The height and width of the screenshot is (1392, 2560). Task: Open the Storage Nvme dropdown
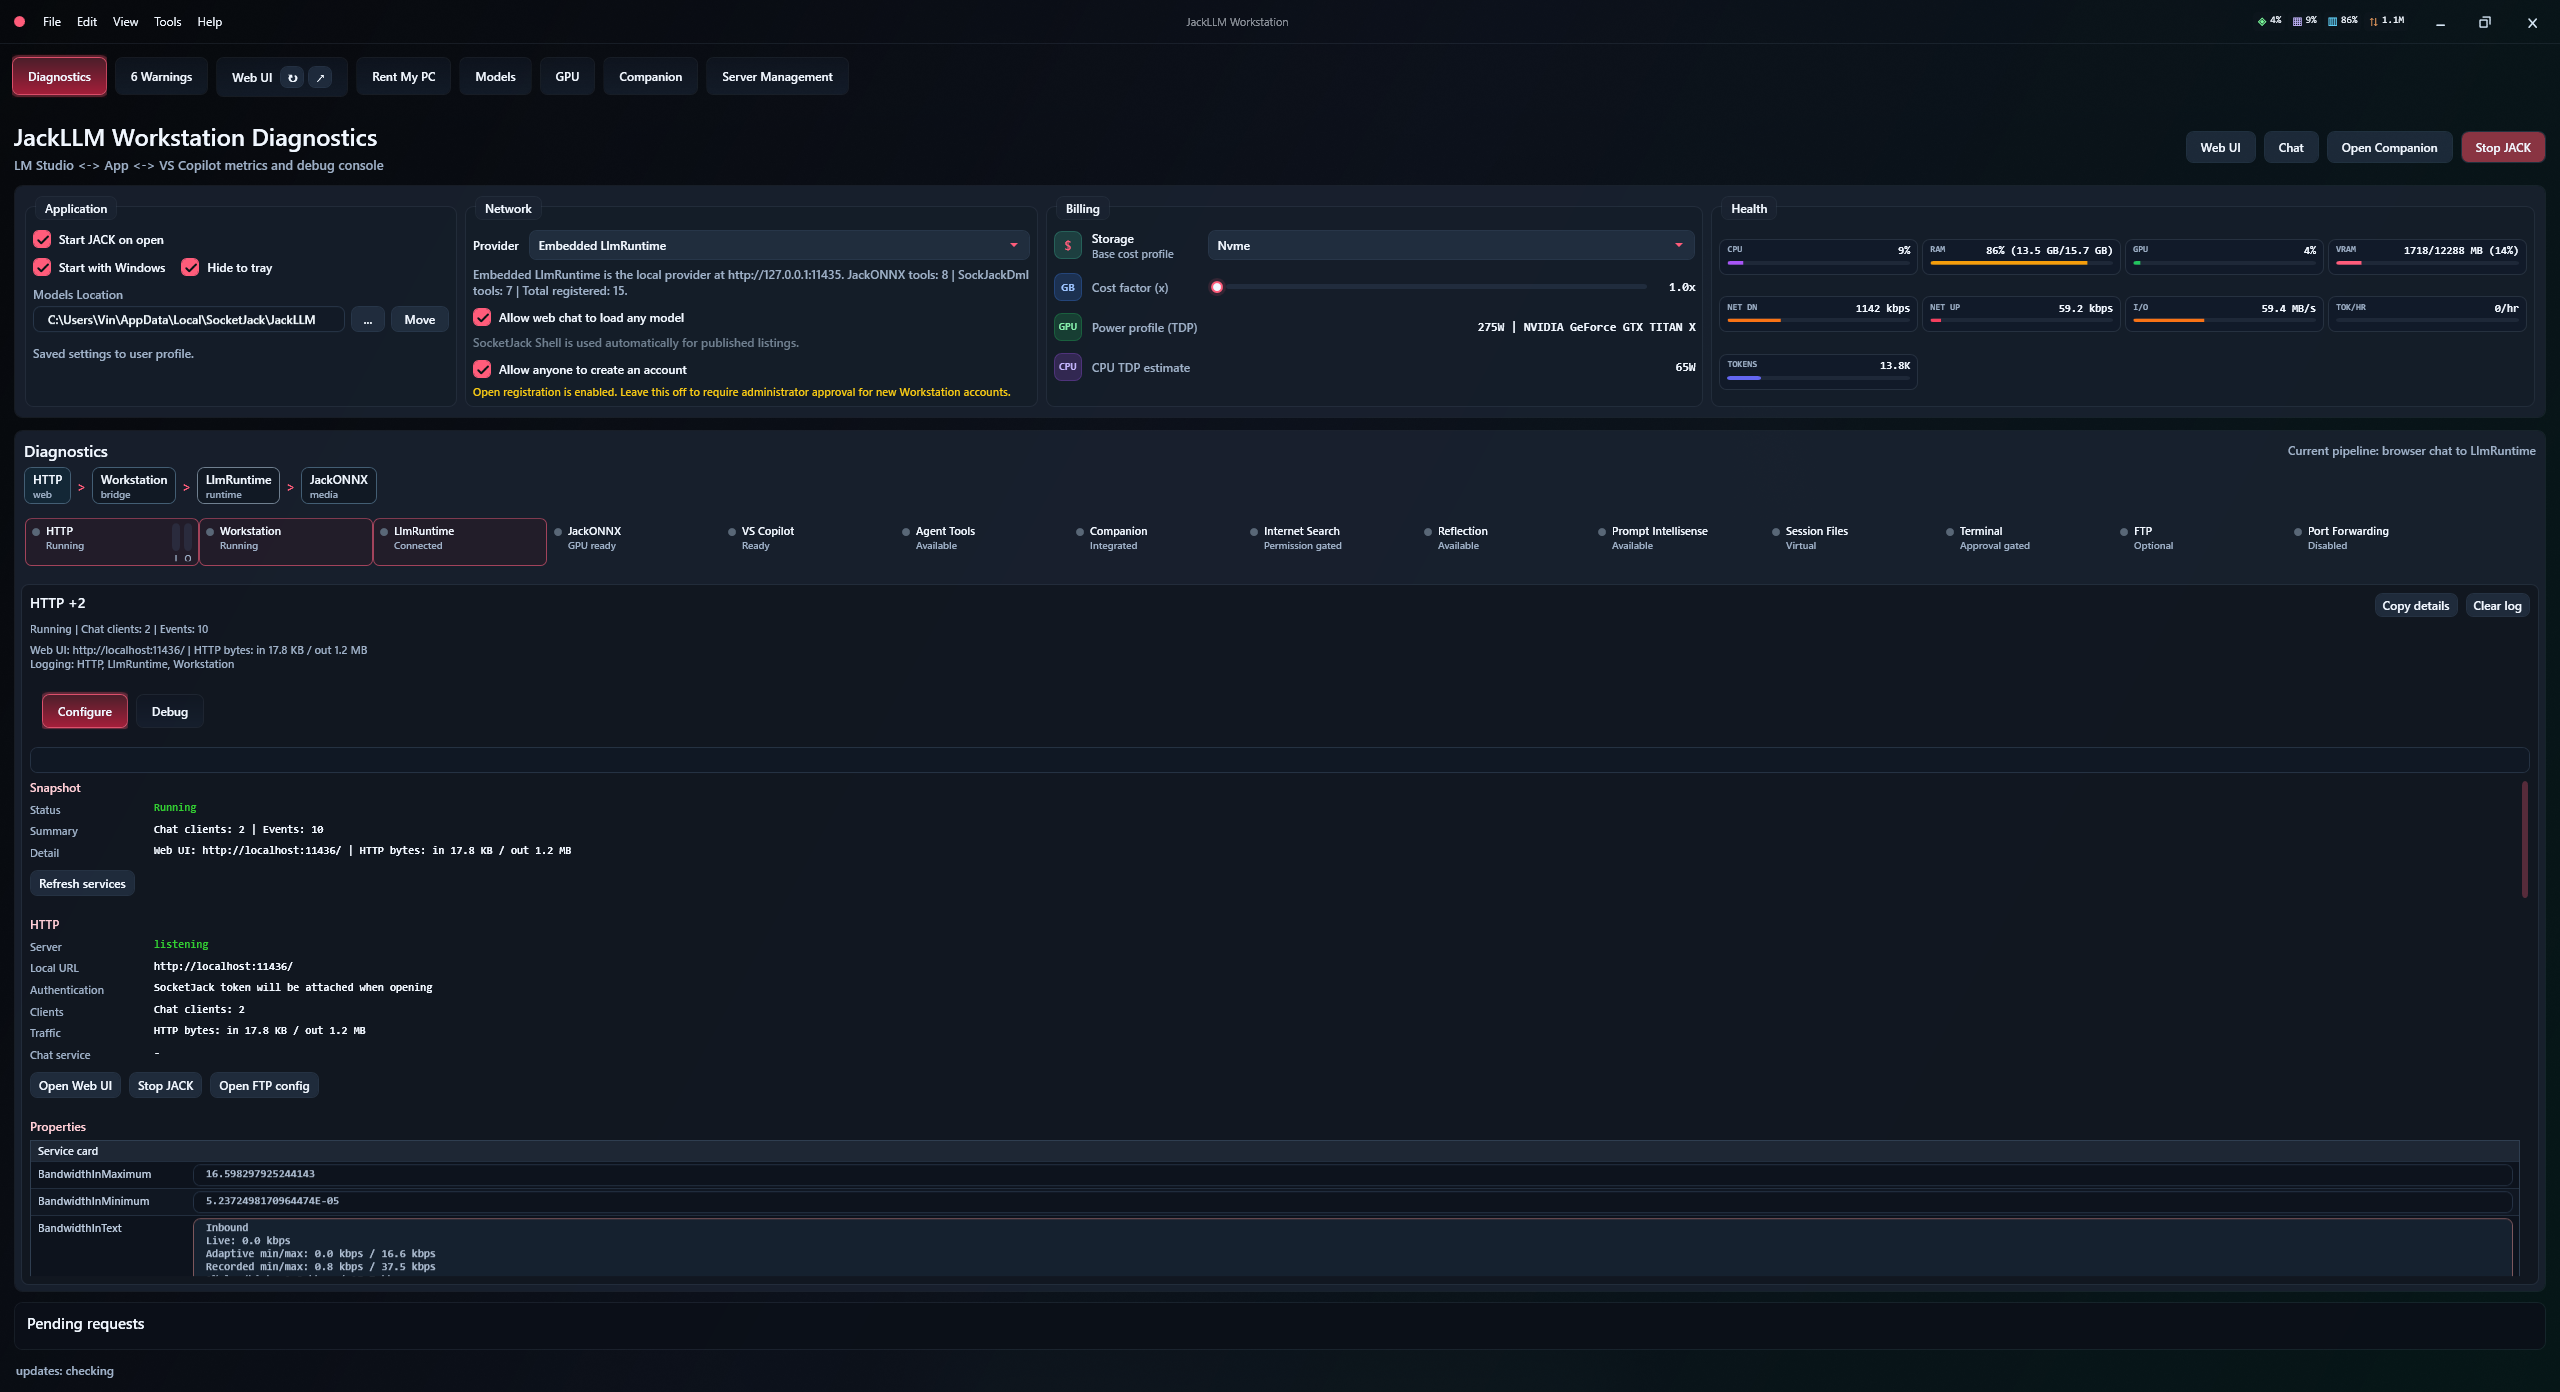coord(1450,245)
